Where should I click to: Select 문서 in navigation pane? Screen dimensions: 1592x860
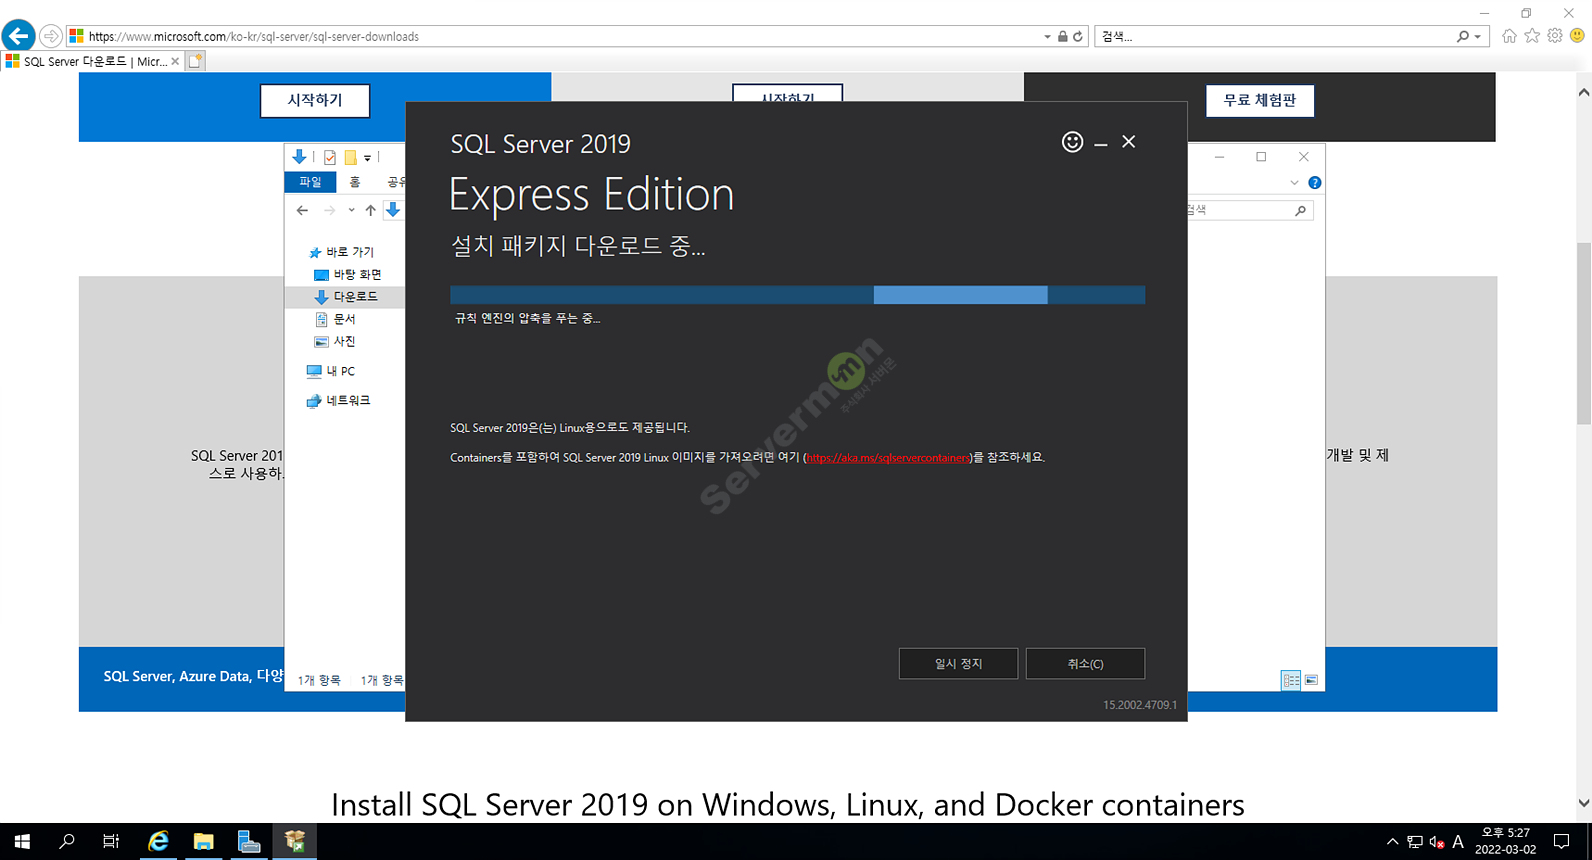[336, 319]
